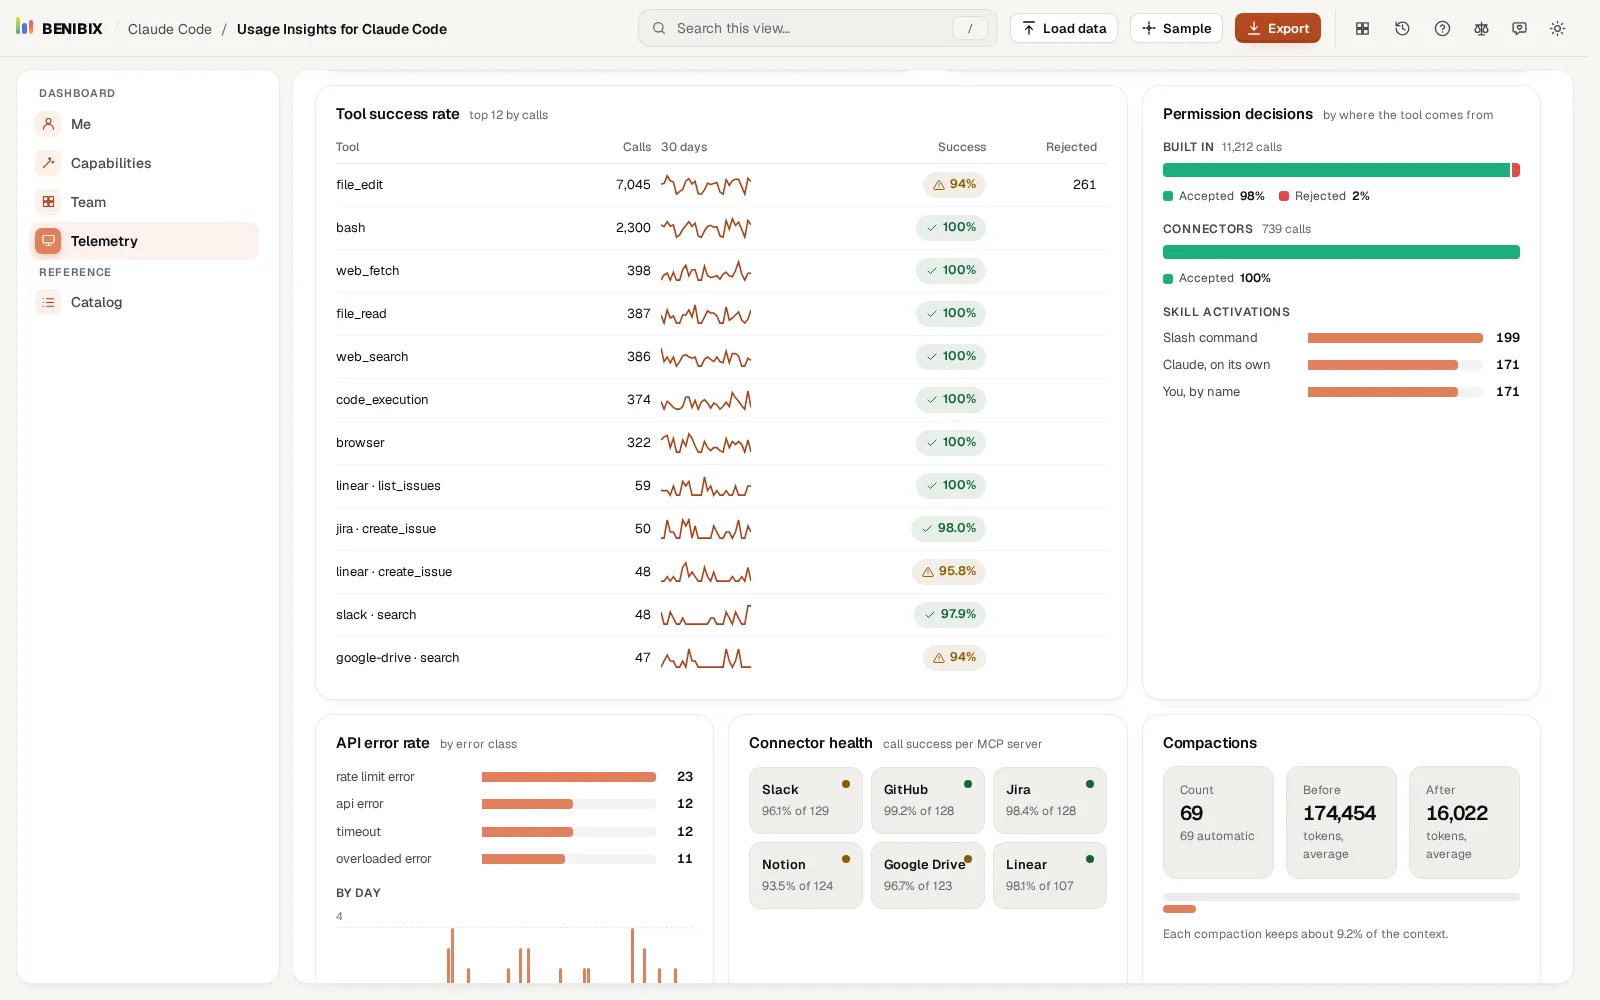Click the BENIBIX logo icon
1600x1000 pixels.
pos(25,27)
